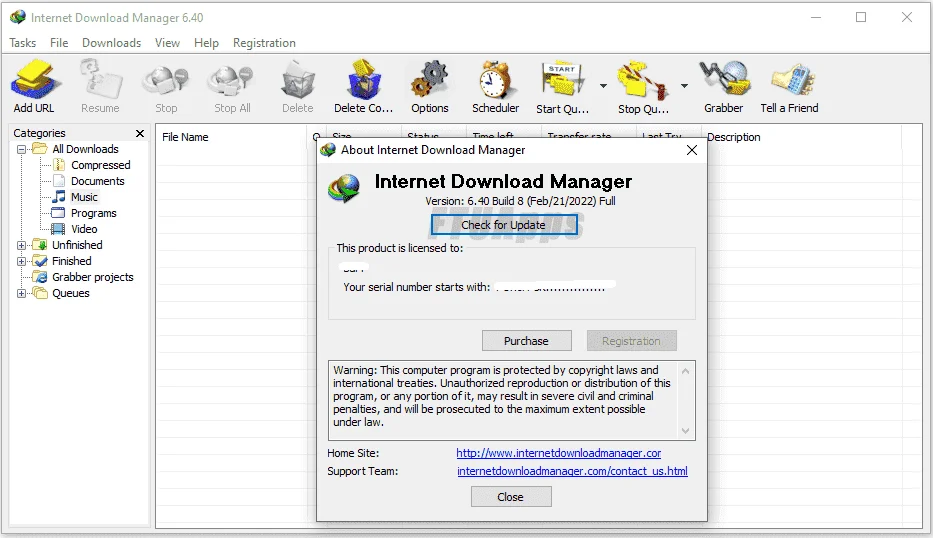Click the greyed Resume toolbar icon
This screenshot has width=933, height=538.
pos(101,79)
